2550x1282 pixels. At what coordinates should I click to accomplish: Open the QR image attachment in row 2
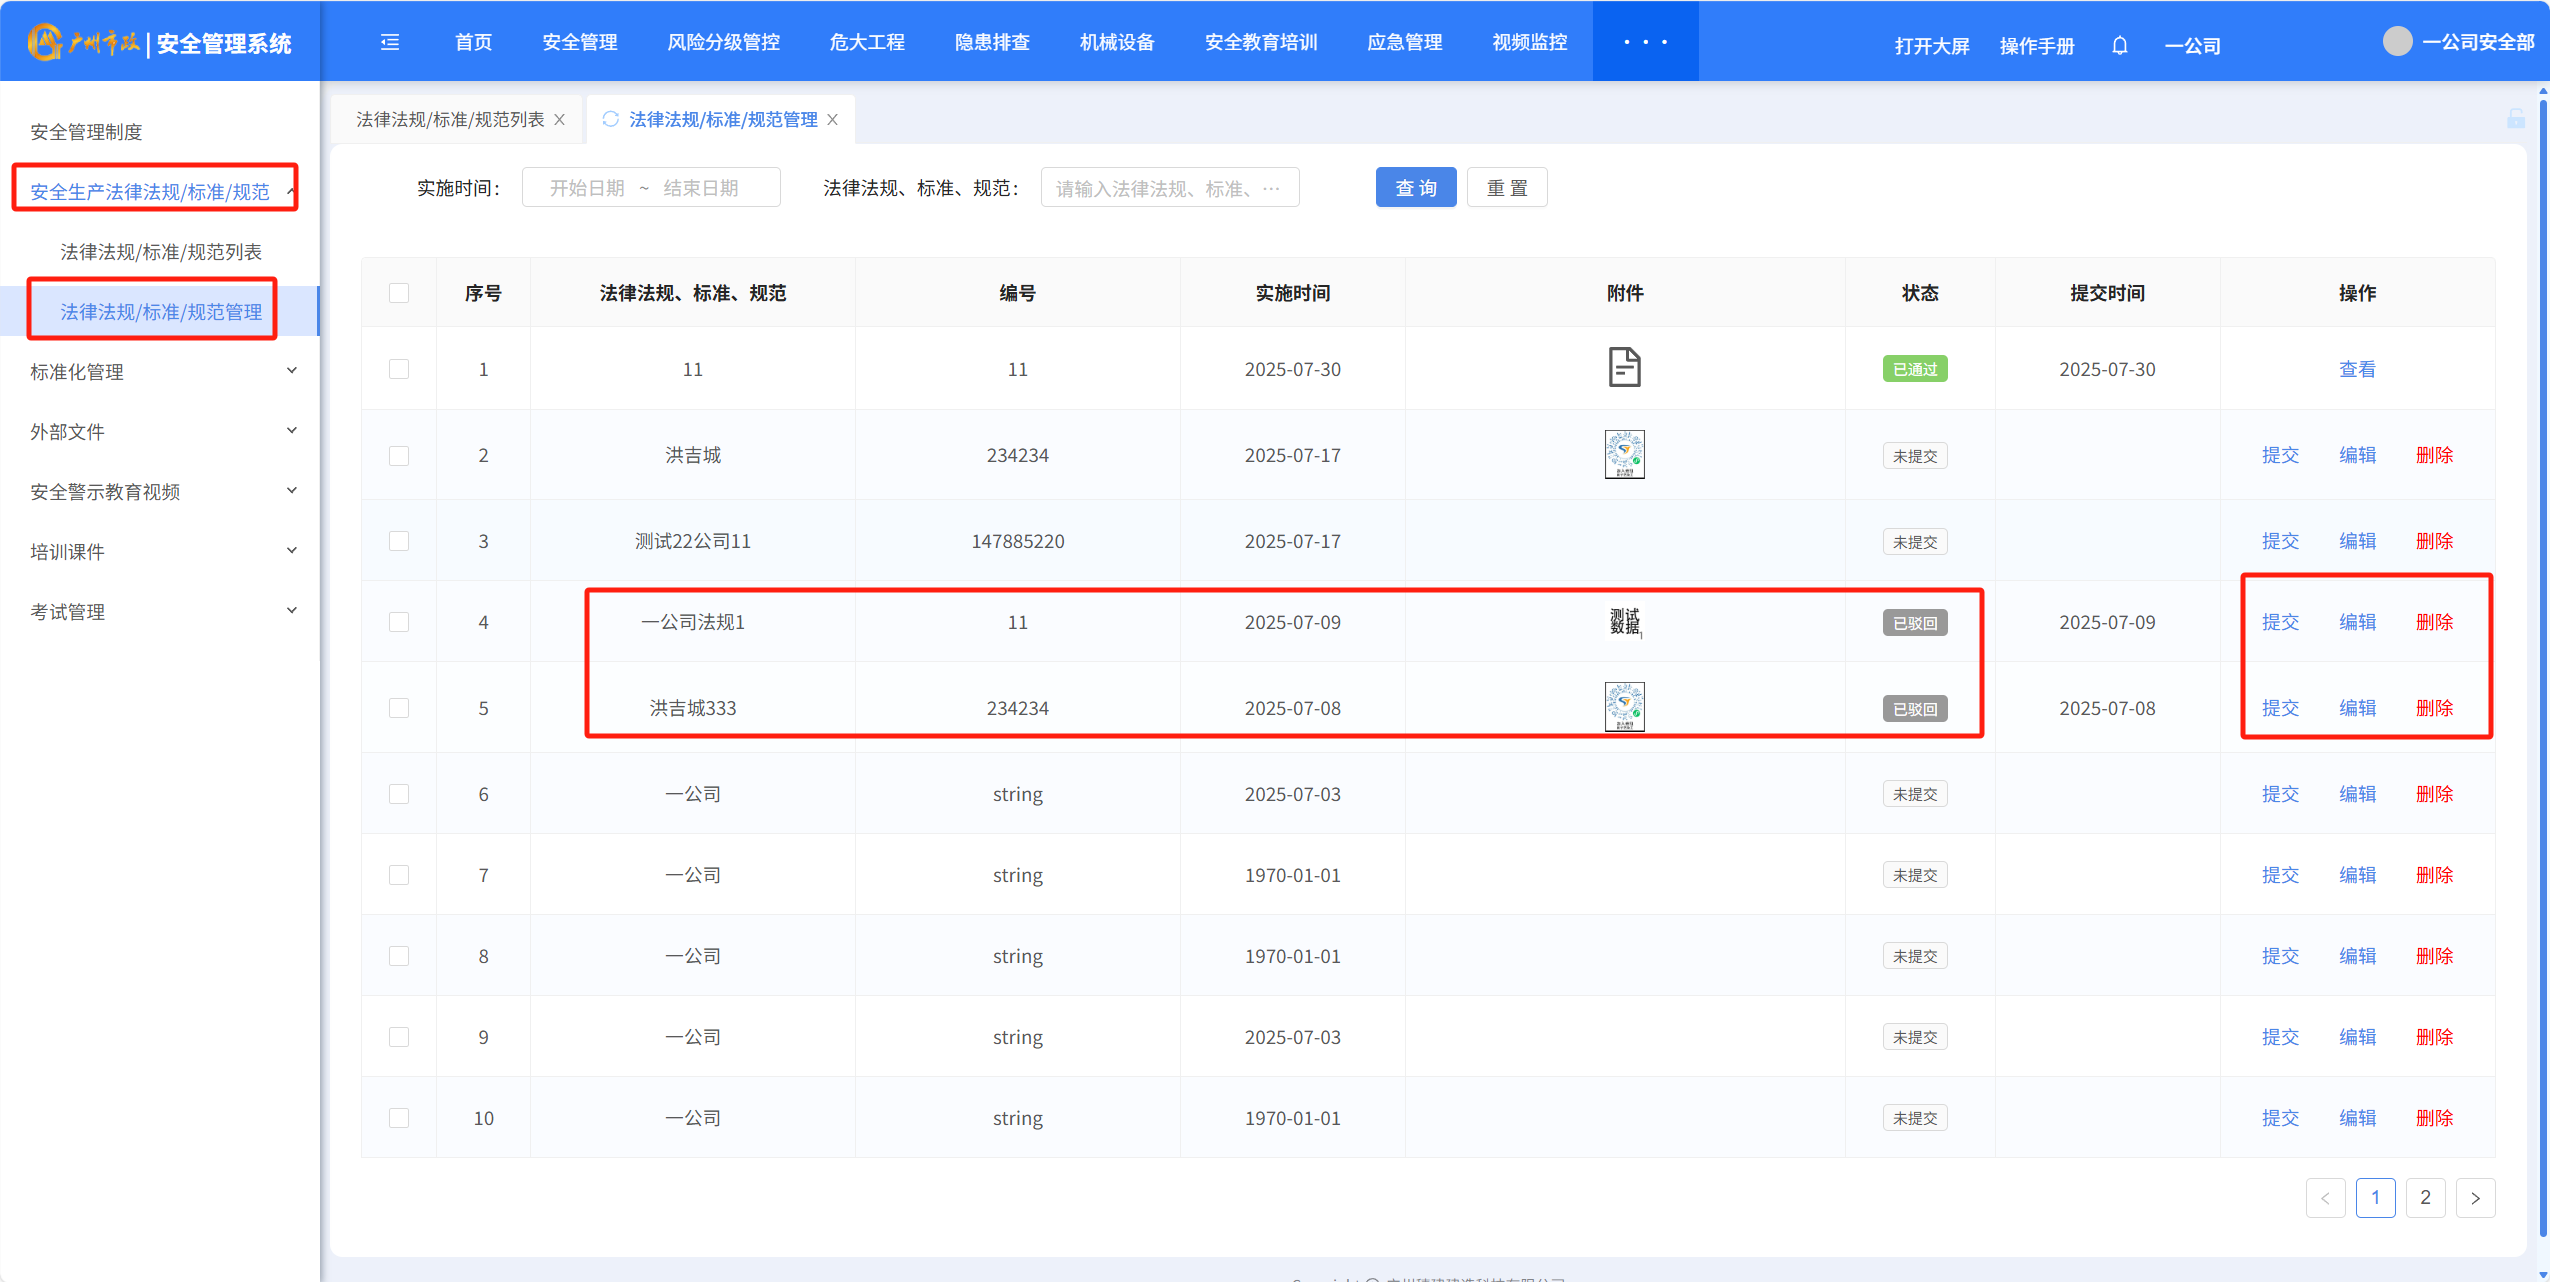click(x=1624, y=455)
